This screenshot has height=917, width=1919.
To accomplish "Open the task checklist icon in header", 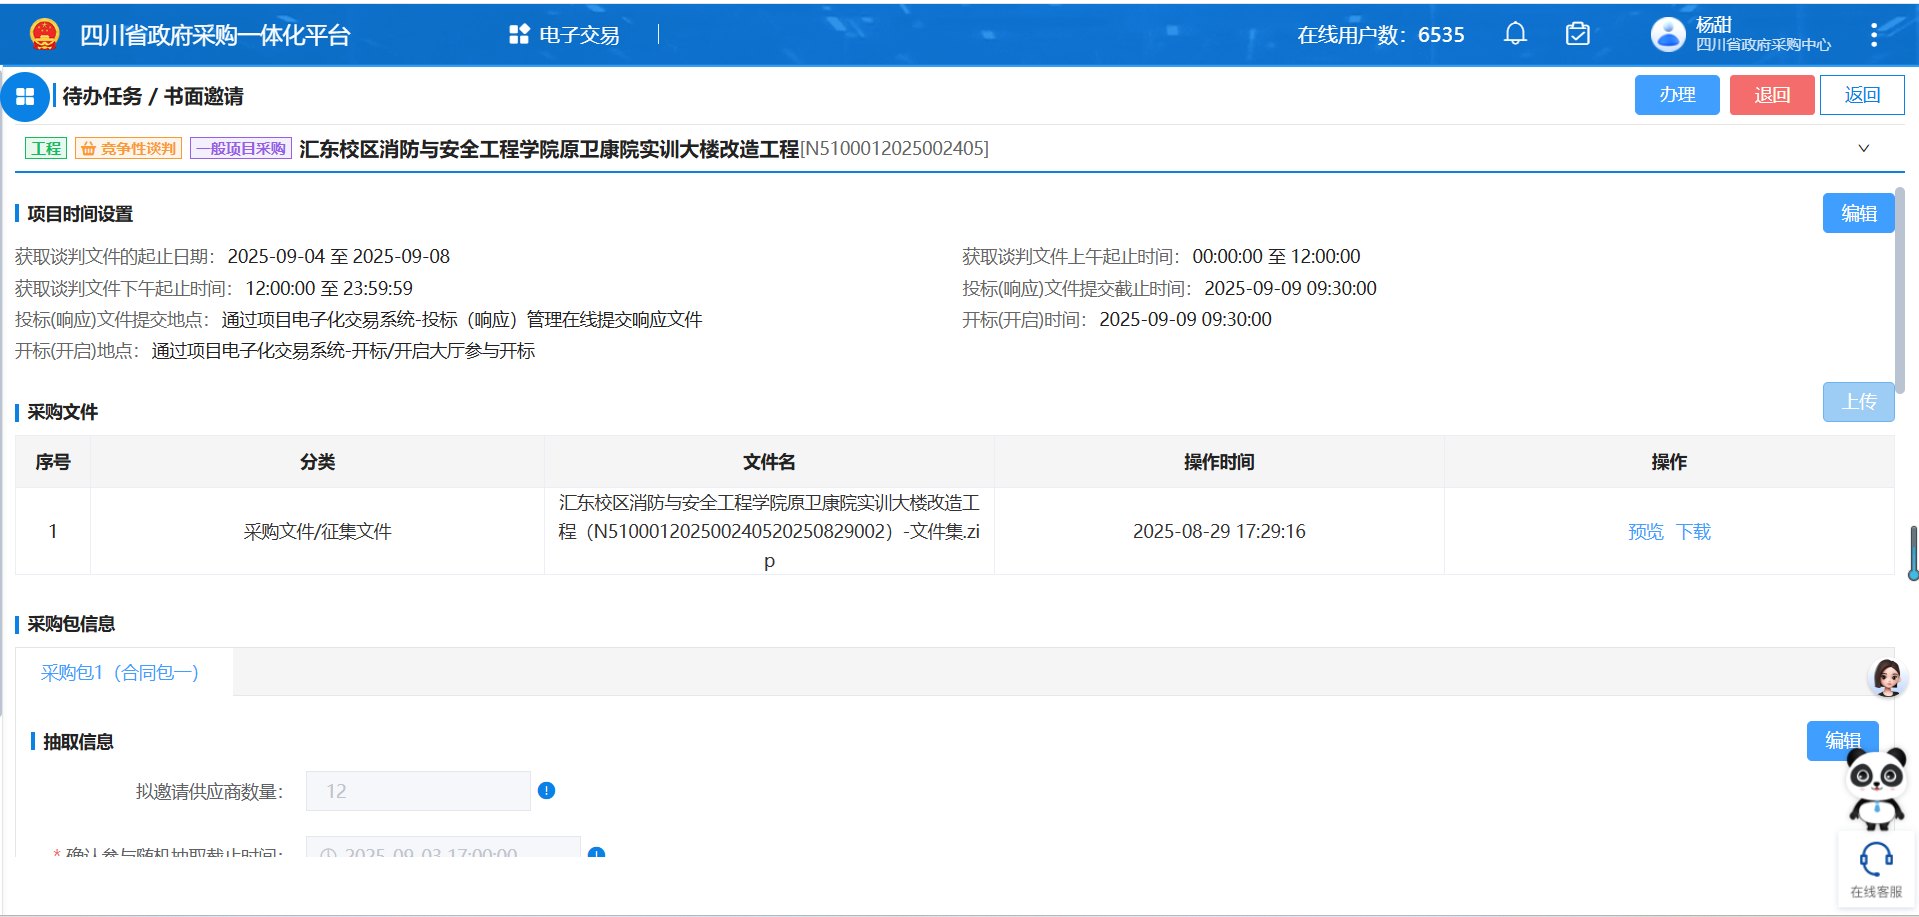I will [1577, 34].
